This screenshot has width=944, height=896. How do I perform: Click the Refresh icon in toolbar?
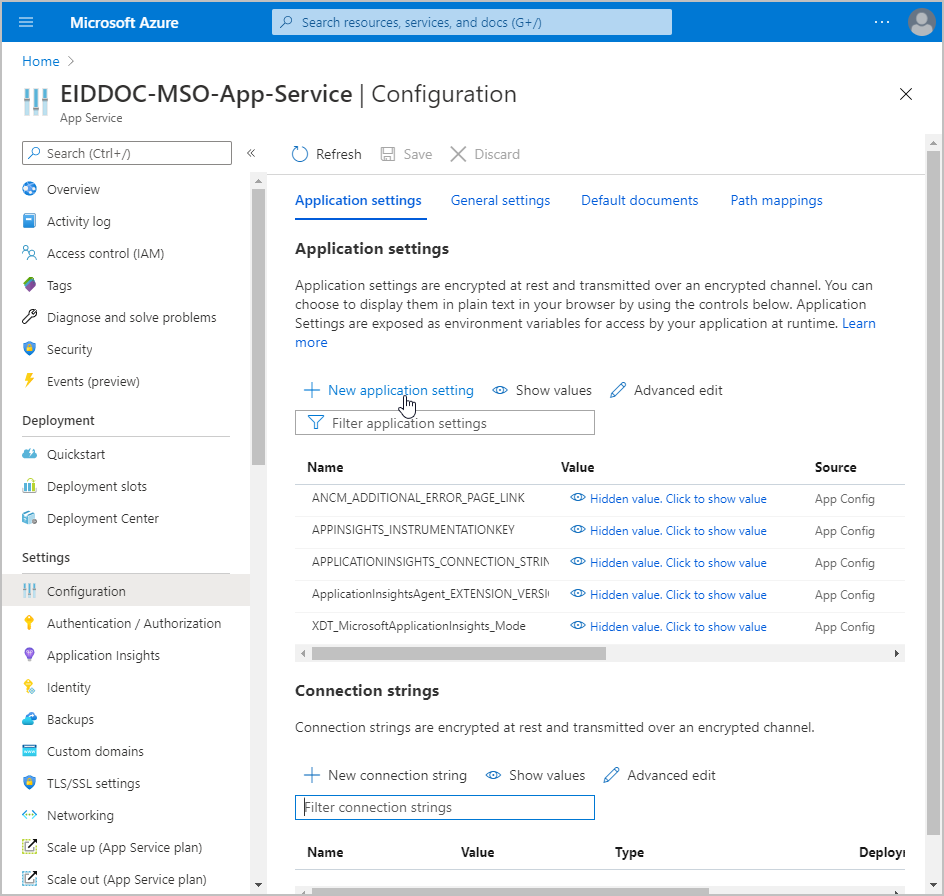(300, 154)
